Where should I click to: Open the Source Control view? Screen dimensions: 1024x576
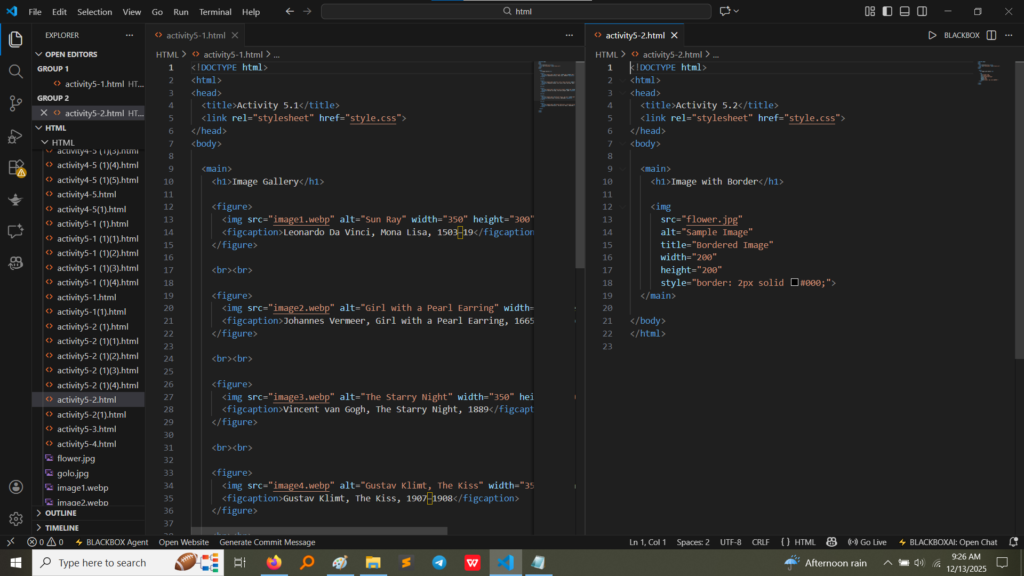[x=16, y=103]
